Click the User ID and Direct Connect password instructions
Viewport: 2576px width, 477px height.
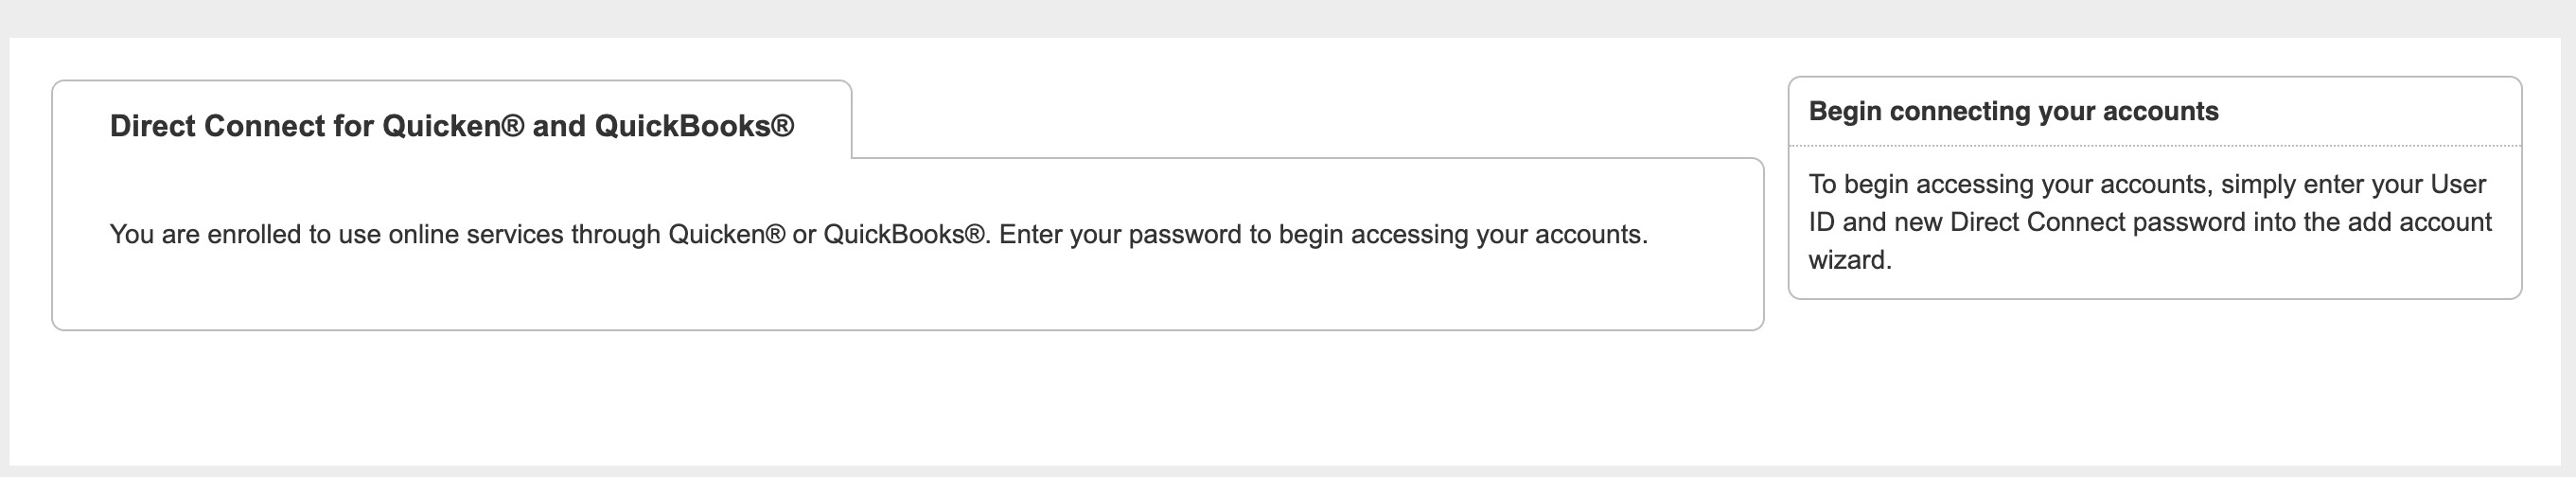click(2150, 222)
